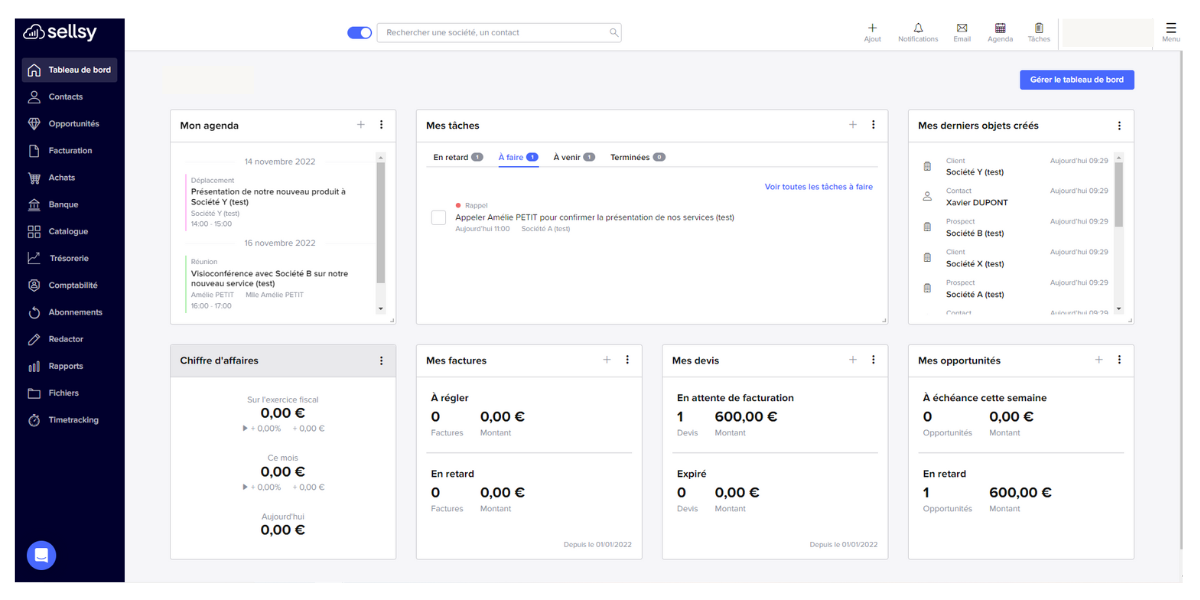Open the Comptabilité icon
Screen dimensions: 1200x600
click(x=34, y=285)
